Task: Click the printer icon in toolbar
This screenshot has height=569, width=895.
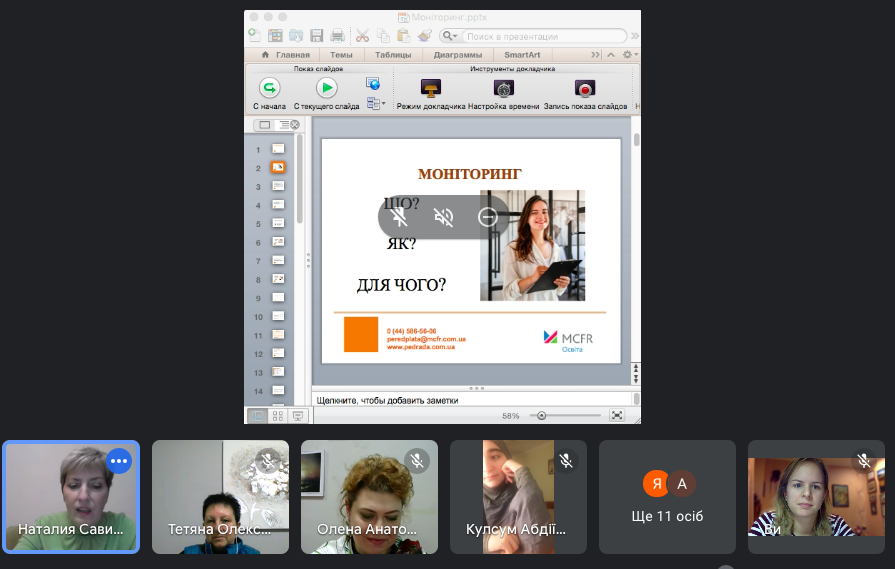Action: 337,35
